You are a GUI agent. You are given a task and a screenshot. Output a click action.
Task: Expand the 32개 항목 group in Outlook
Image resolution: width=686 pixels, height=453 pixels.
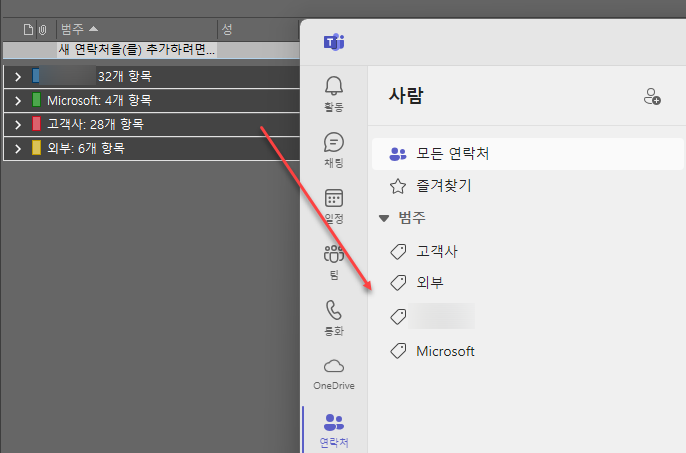click(18, 77)
